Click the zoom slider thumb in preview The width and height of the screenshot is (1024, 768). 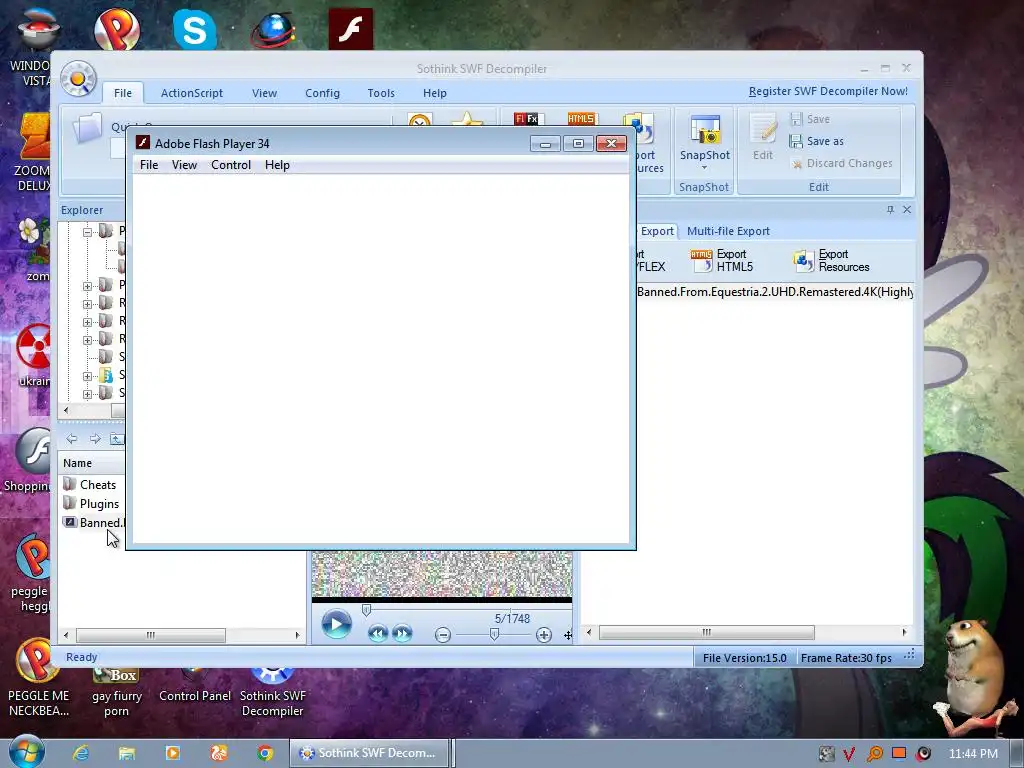[x=494, y=634]
